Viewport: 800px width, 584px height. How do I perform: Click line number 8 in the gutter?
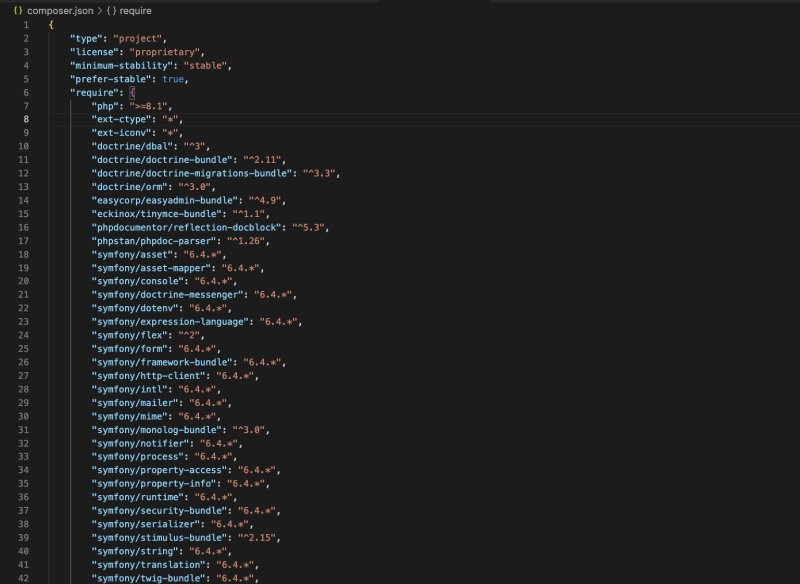click(x=26, y=119)
